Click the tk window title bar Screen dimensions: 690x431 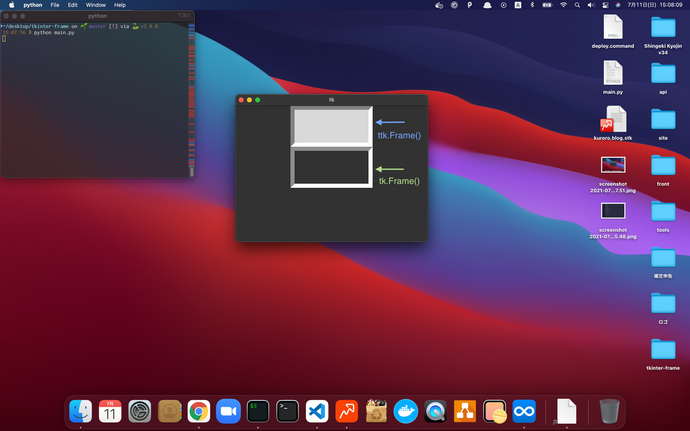coord(331,100)
